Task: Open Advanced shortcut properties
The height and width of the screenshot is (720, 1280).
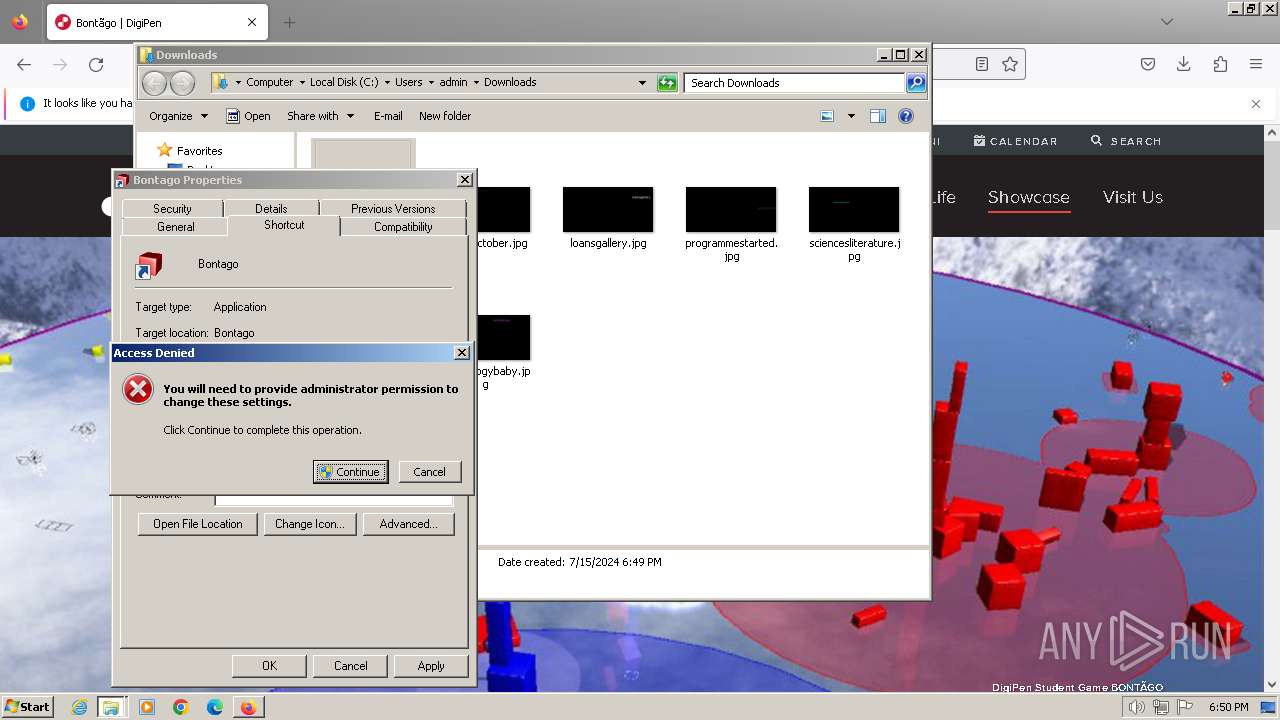Action: point(408,524)
